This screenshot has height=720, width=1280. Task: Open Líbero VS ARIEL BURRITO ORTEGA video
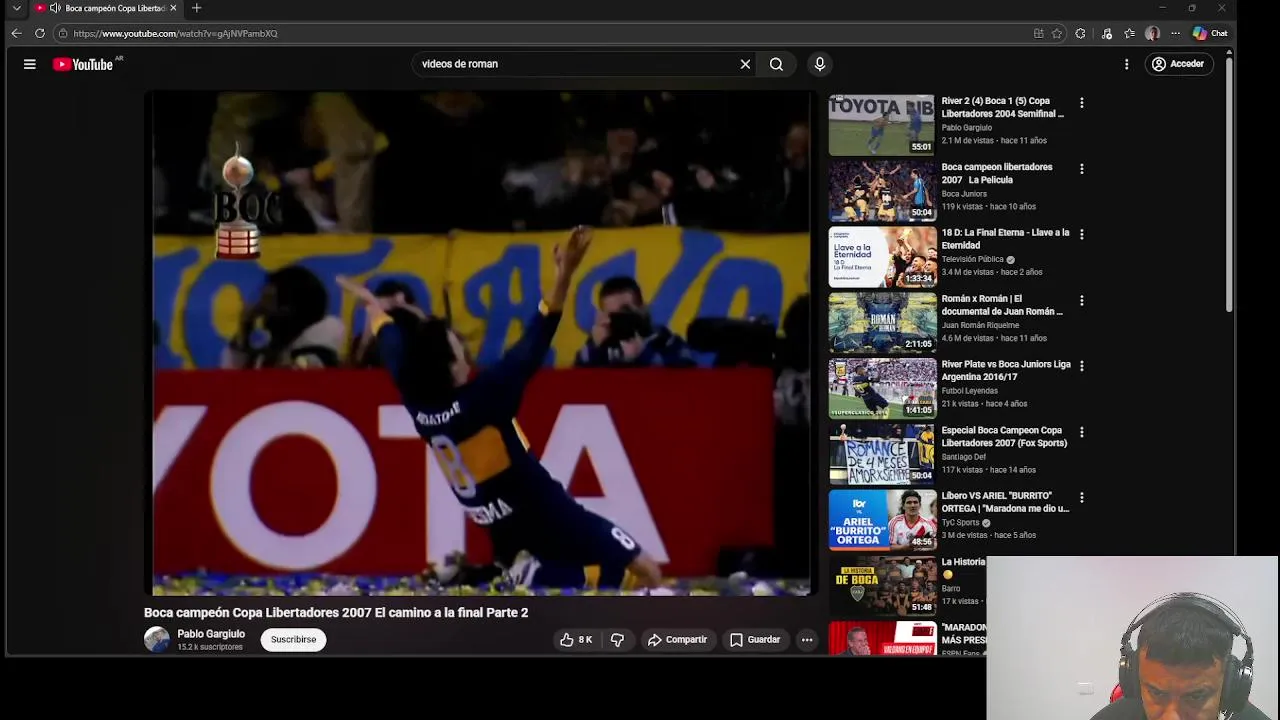click(x=1005, y=502)
